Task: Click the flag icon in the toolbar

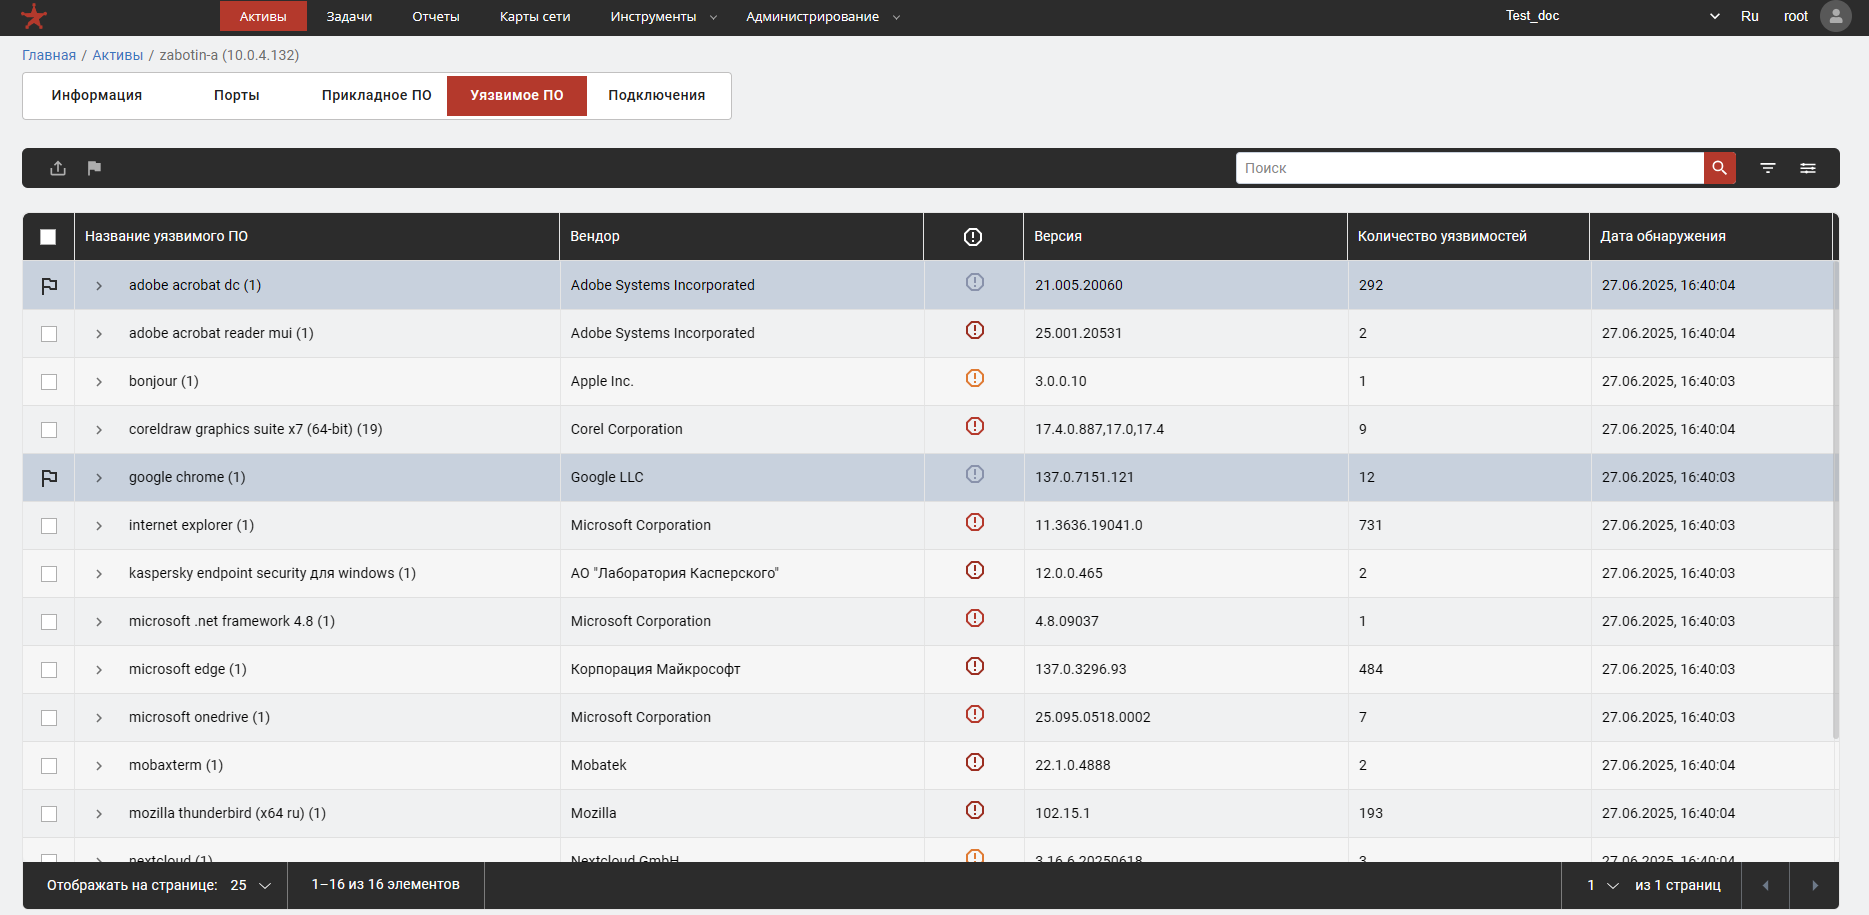Action: [94, 168]
